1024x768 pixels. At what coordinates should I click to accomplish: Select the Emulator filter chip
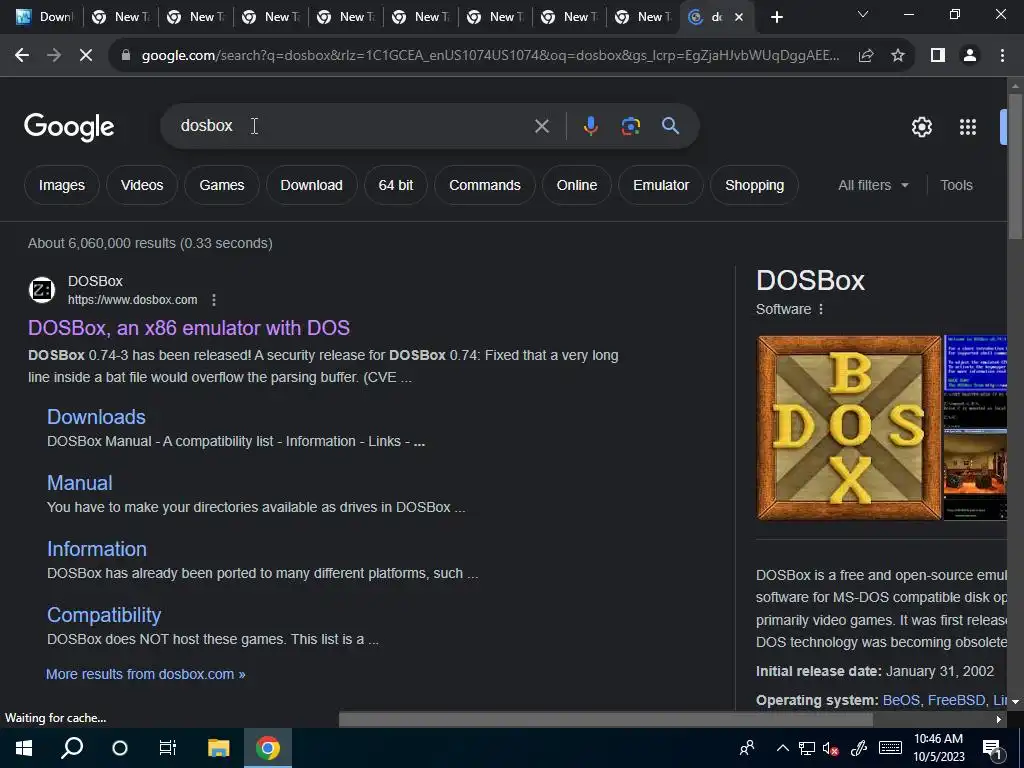pyautogui.click(x=661, y=185)
